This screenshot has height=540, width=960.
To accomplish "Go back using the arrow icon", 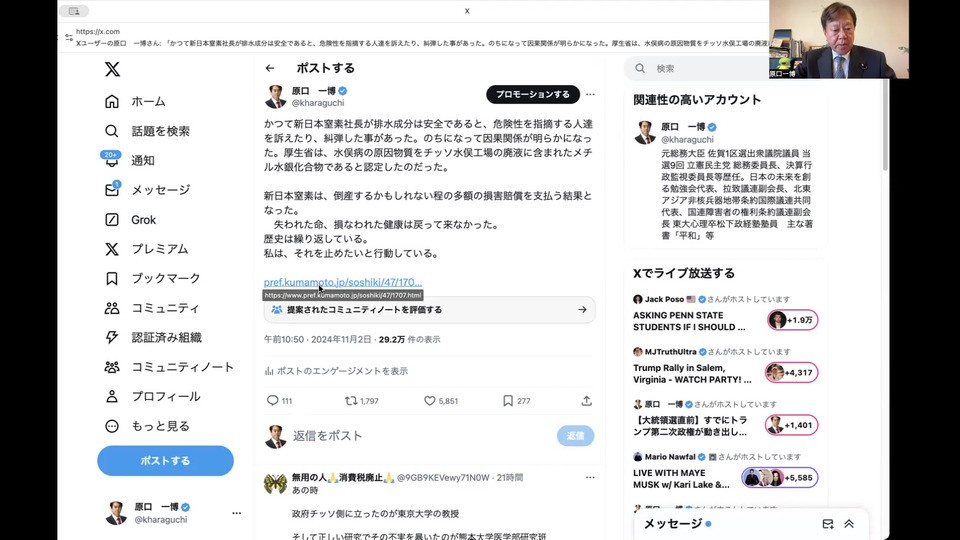I will [x=270, y=68].
